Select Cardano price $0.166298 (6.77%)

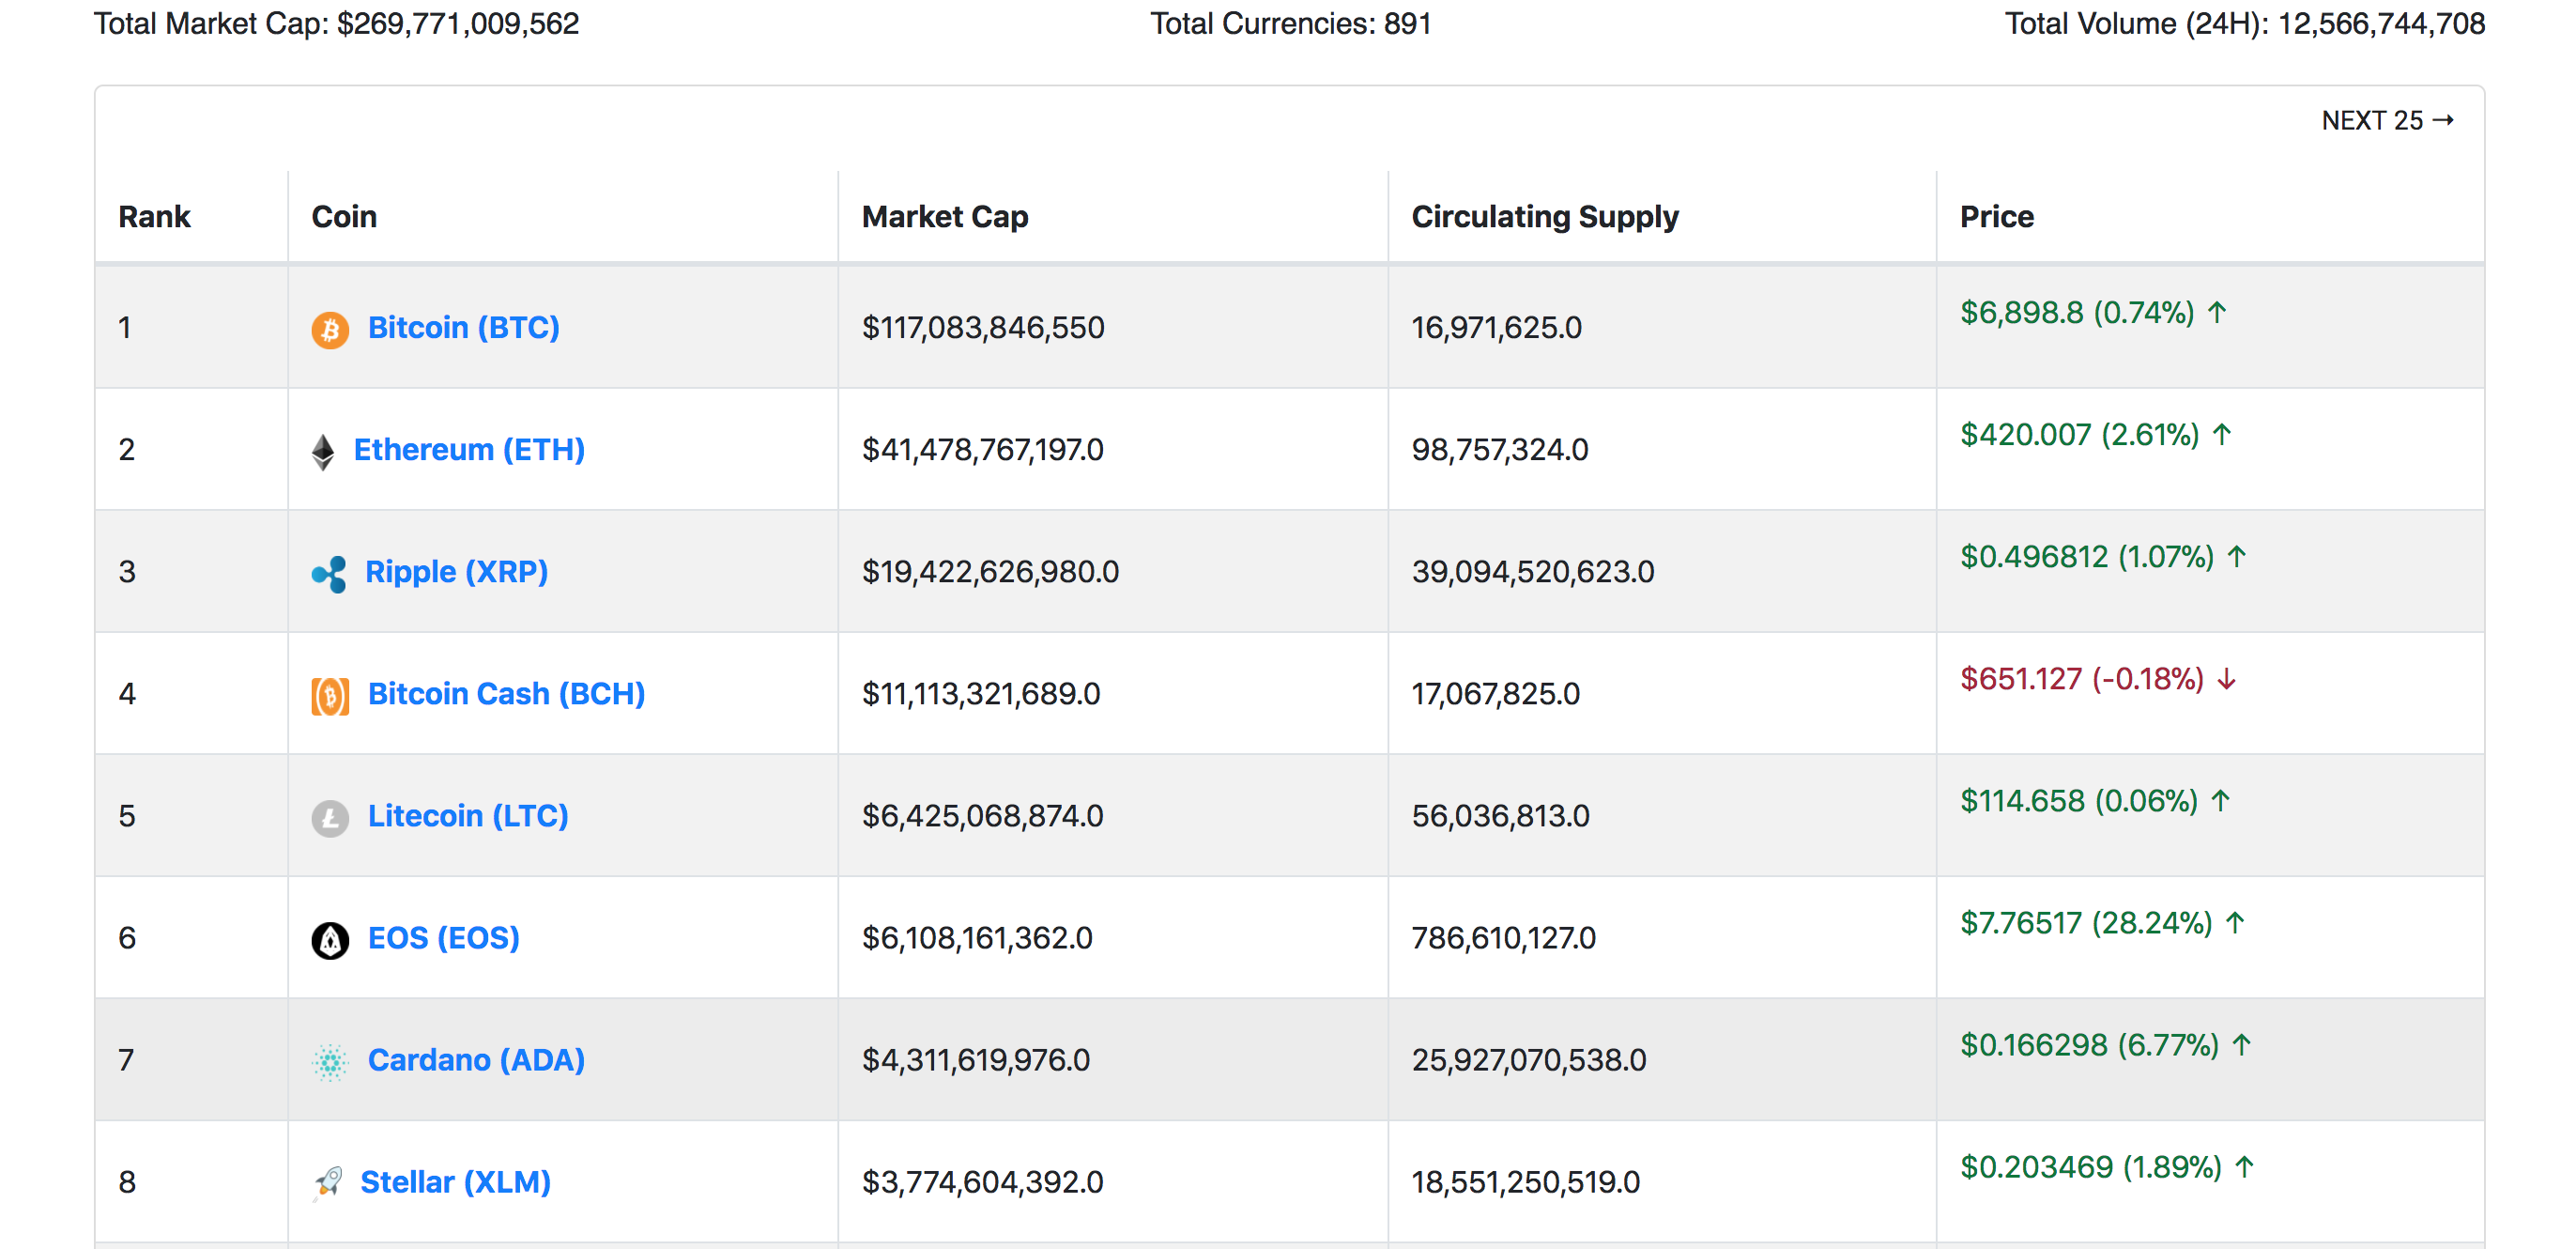[2090, 1045]
